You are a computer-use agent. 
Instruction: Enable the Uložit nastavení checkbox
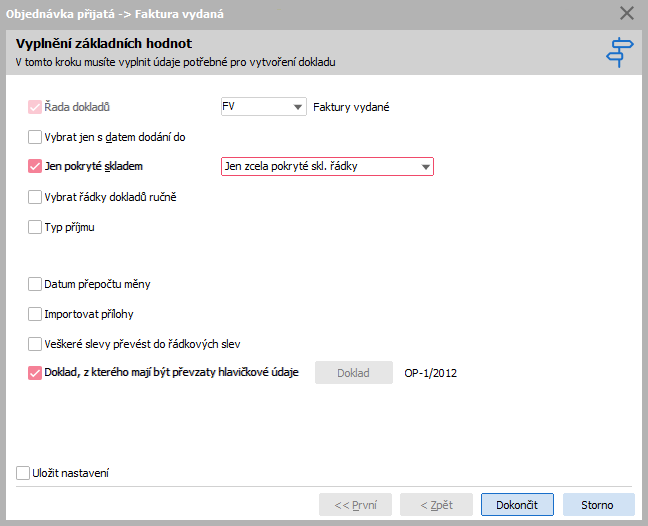(23, 473)
